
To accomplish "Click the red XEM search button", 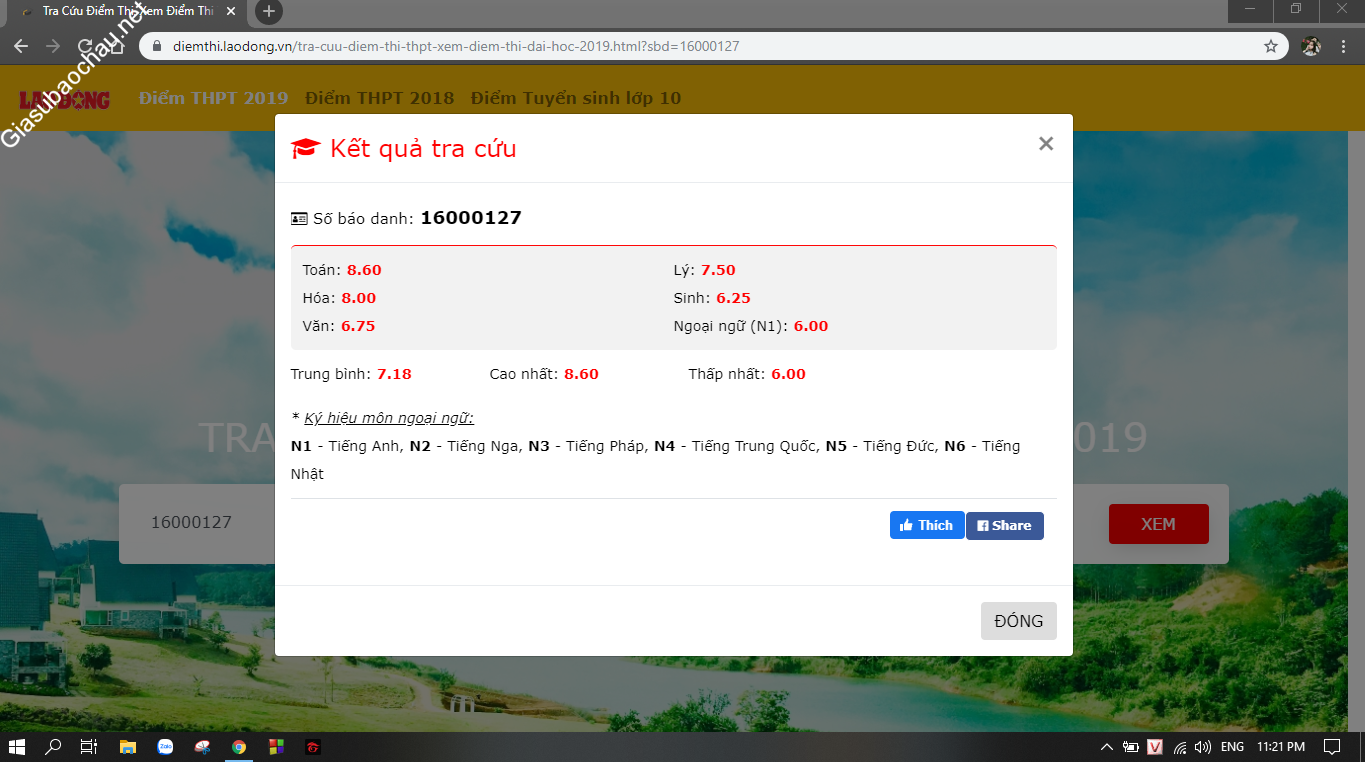I will 1158,524.
